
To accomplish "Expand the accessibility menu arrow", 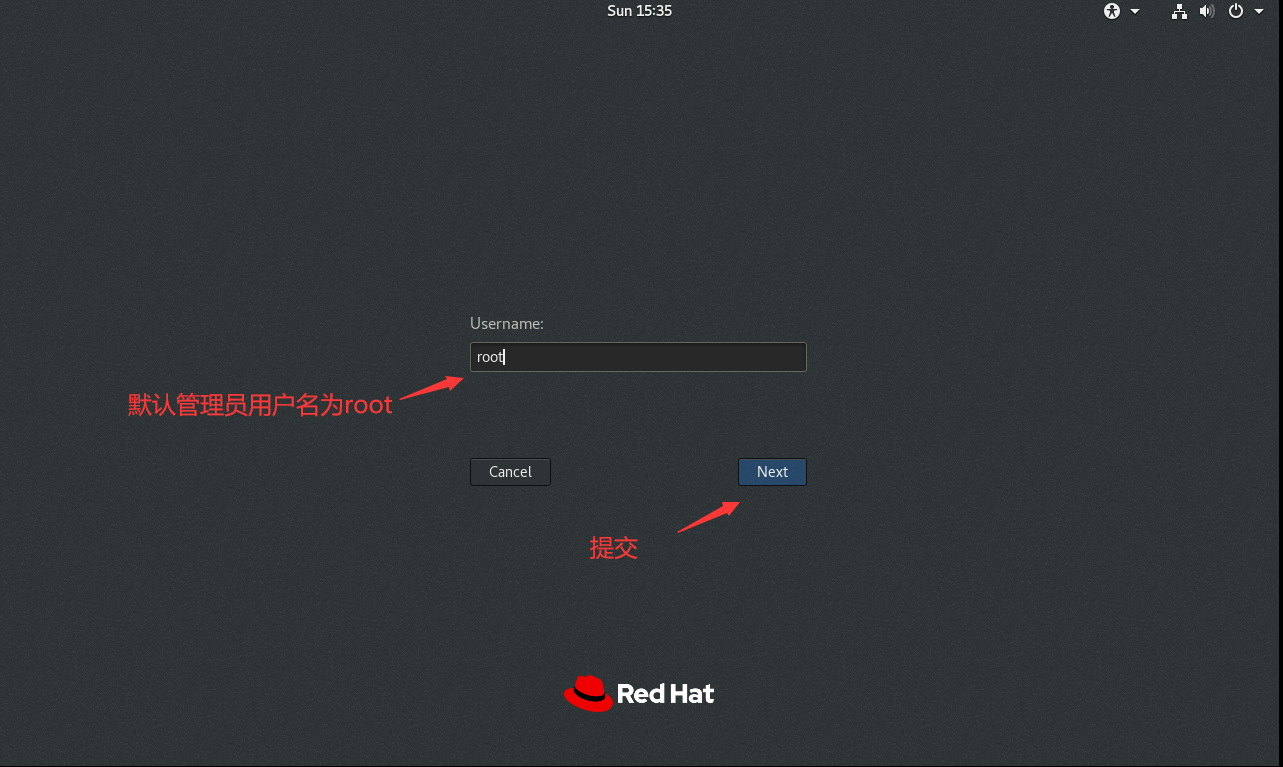I will [x=1135, y=12].
